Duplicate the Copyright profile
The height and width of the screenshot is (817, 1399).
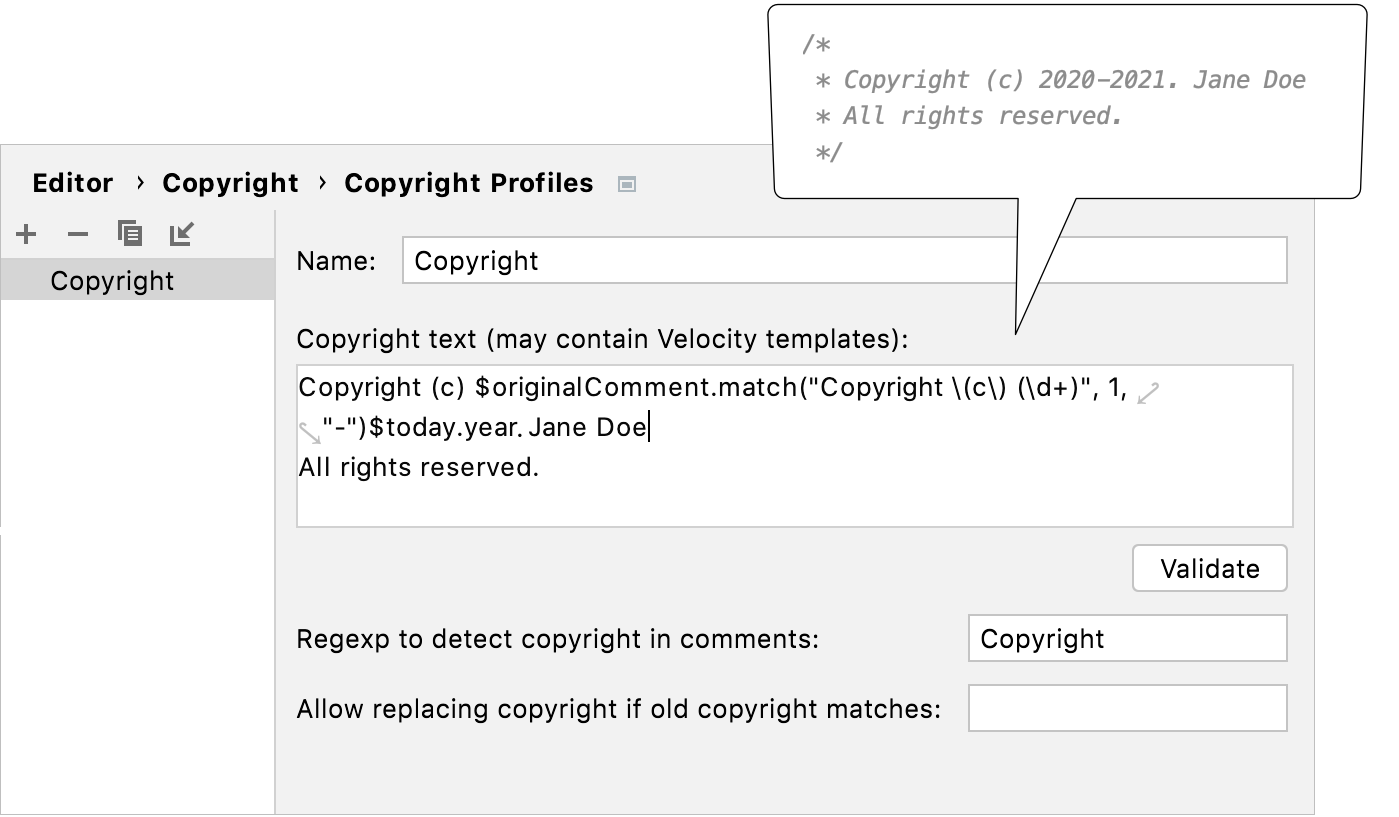128,233
